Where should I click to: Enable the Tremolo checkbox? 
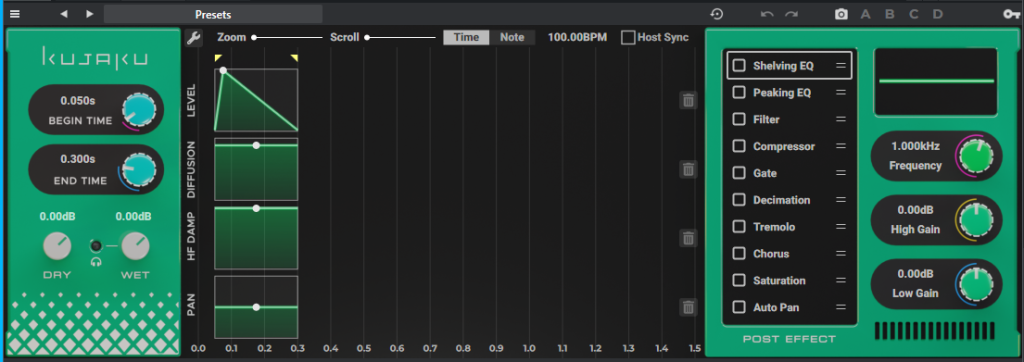point(739,226)
